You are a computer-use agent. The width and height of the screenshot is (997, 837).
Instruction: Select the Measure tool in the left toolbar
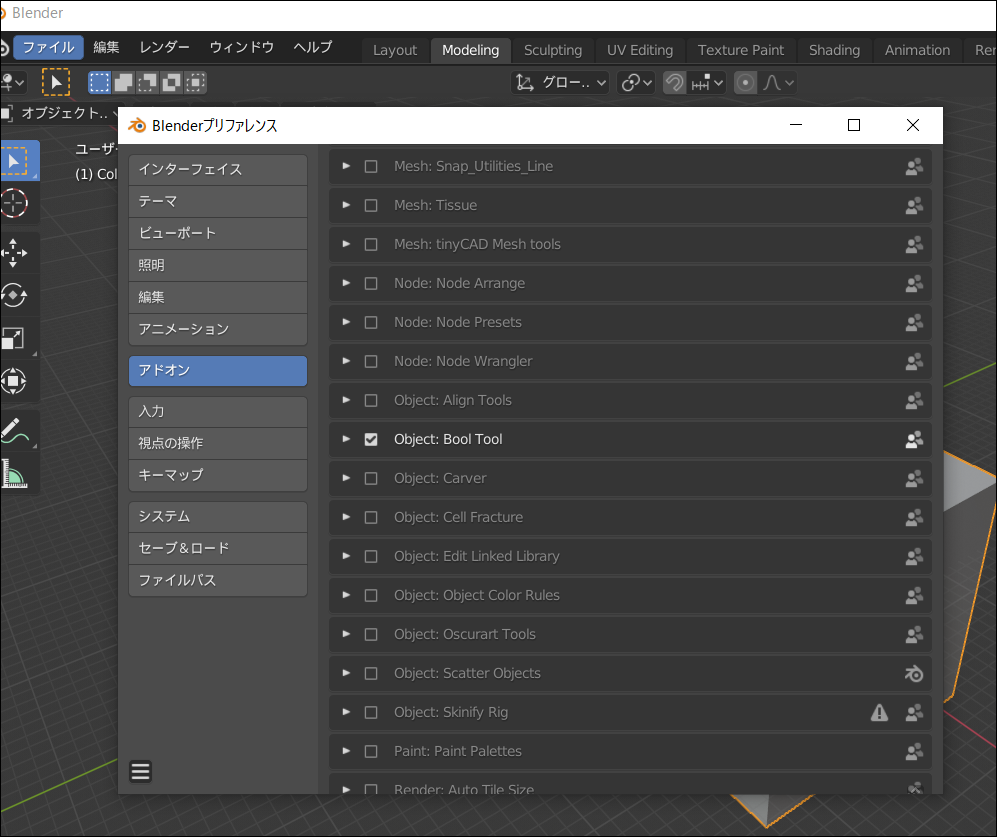pyautogui.click(x=14, y=474)
